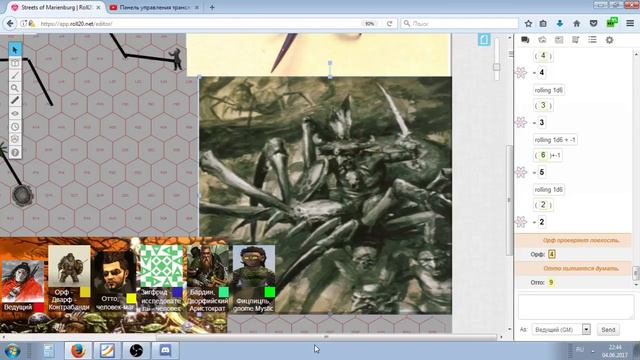Open the page toolbar blue icon
The image size is (640, 360).
pos(484,40)
